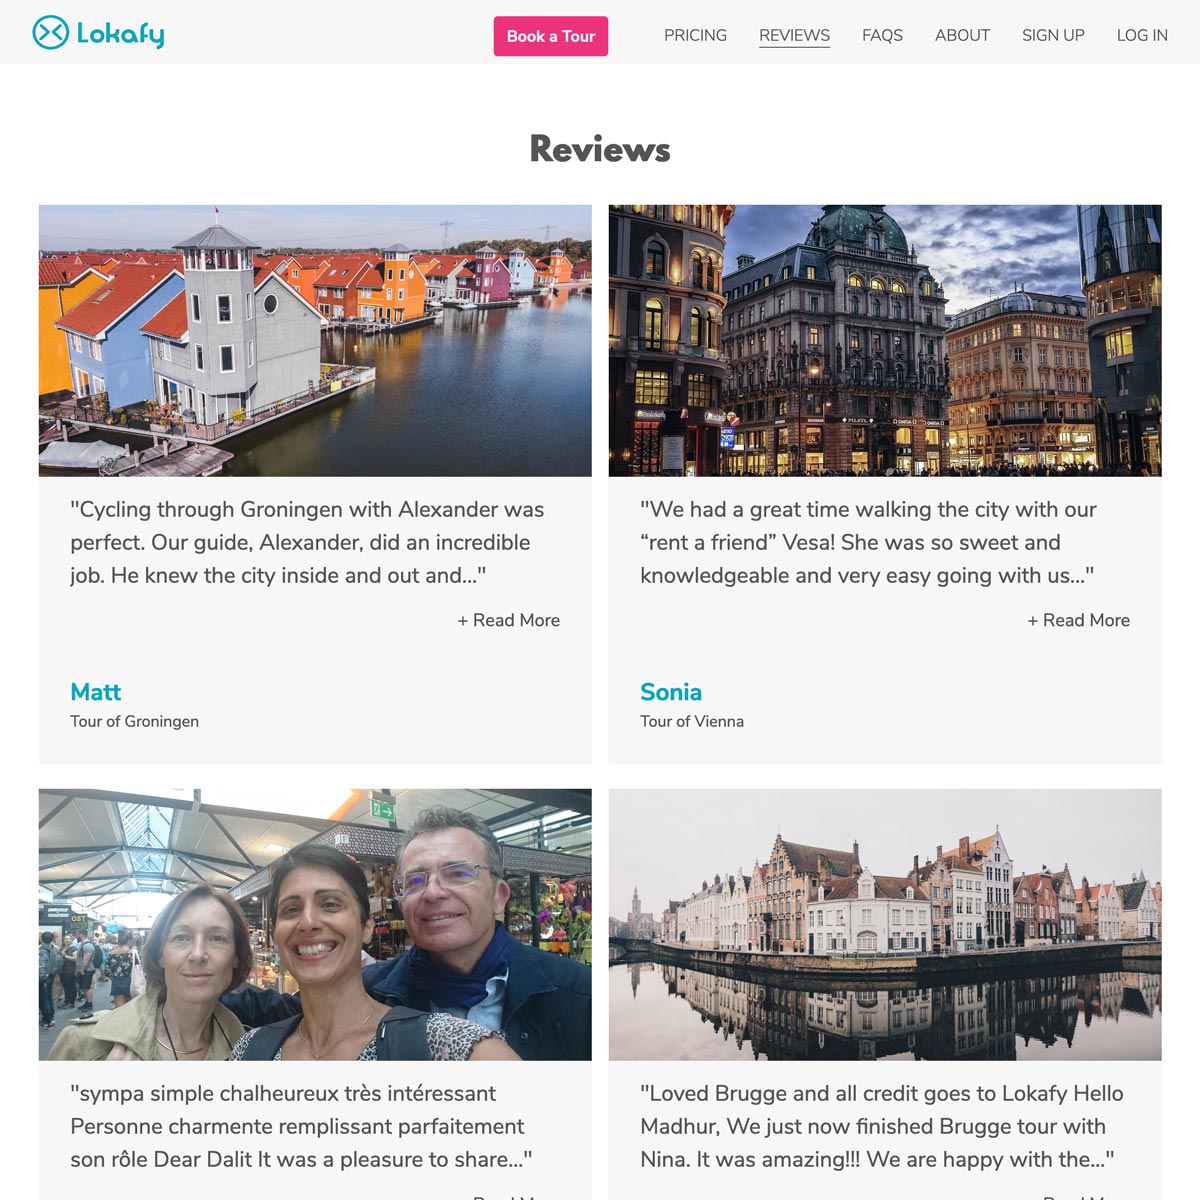
Task: Click reviewer name Sonia
Action: click(671, 692)
